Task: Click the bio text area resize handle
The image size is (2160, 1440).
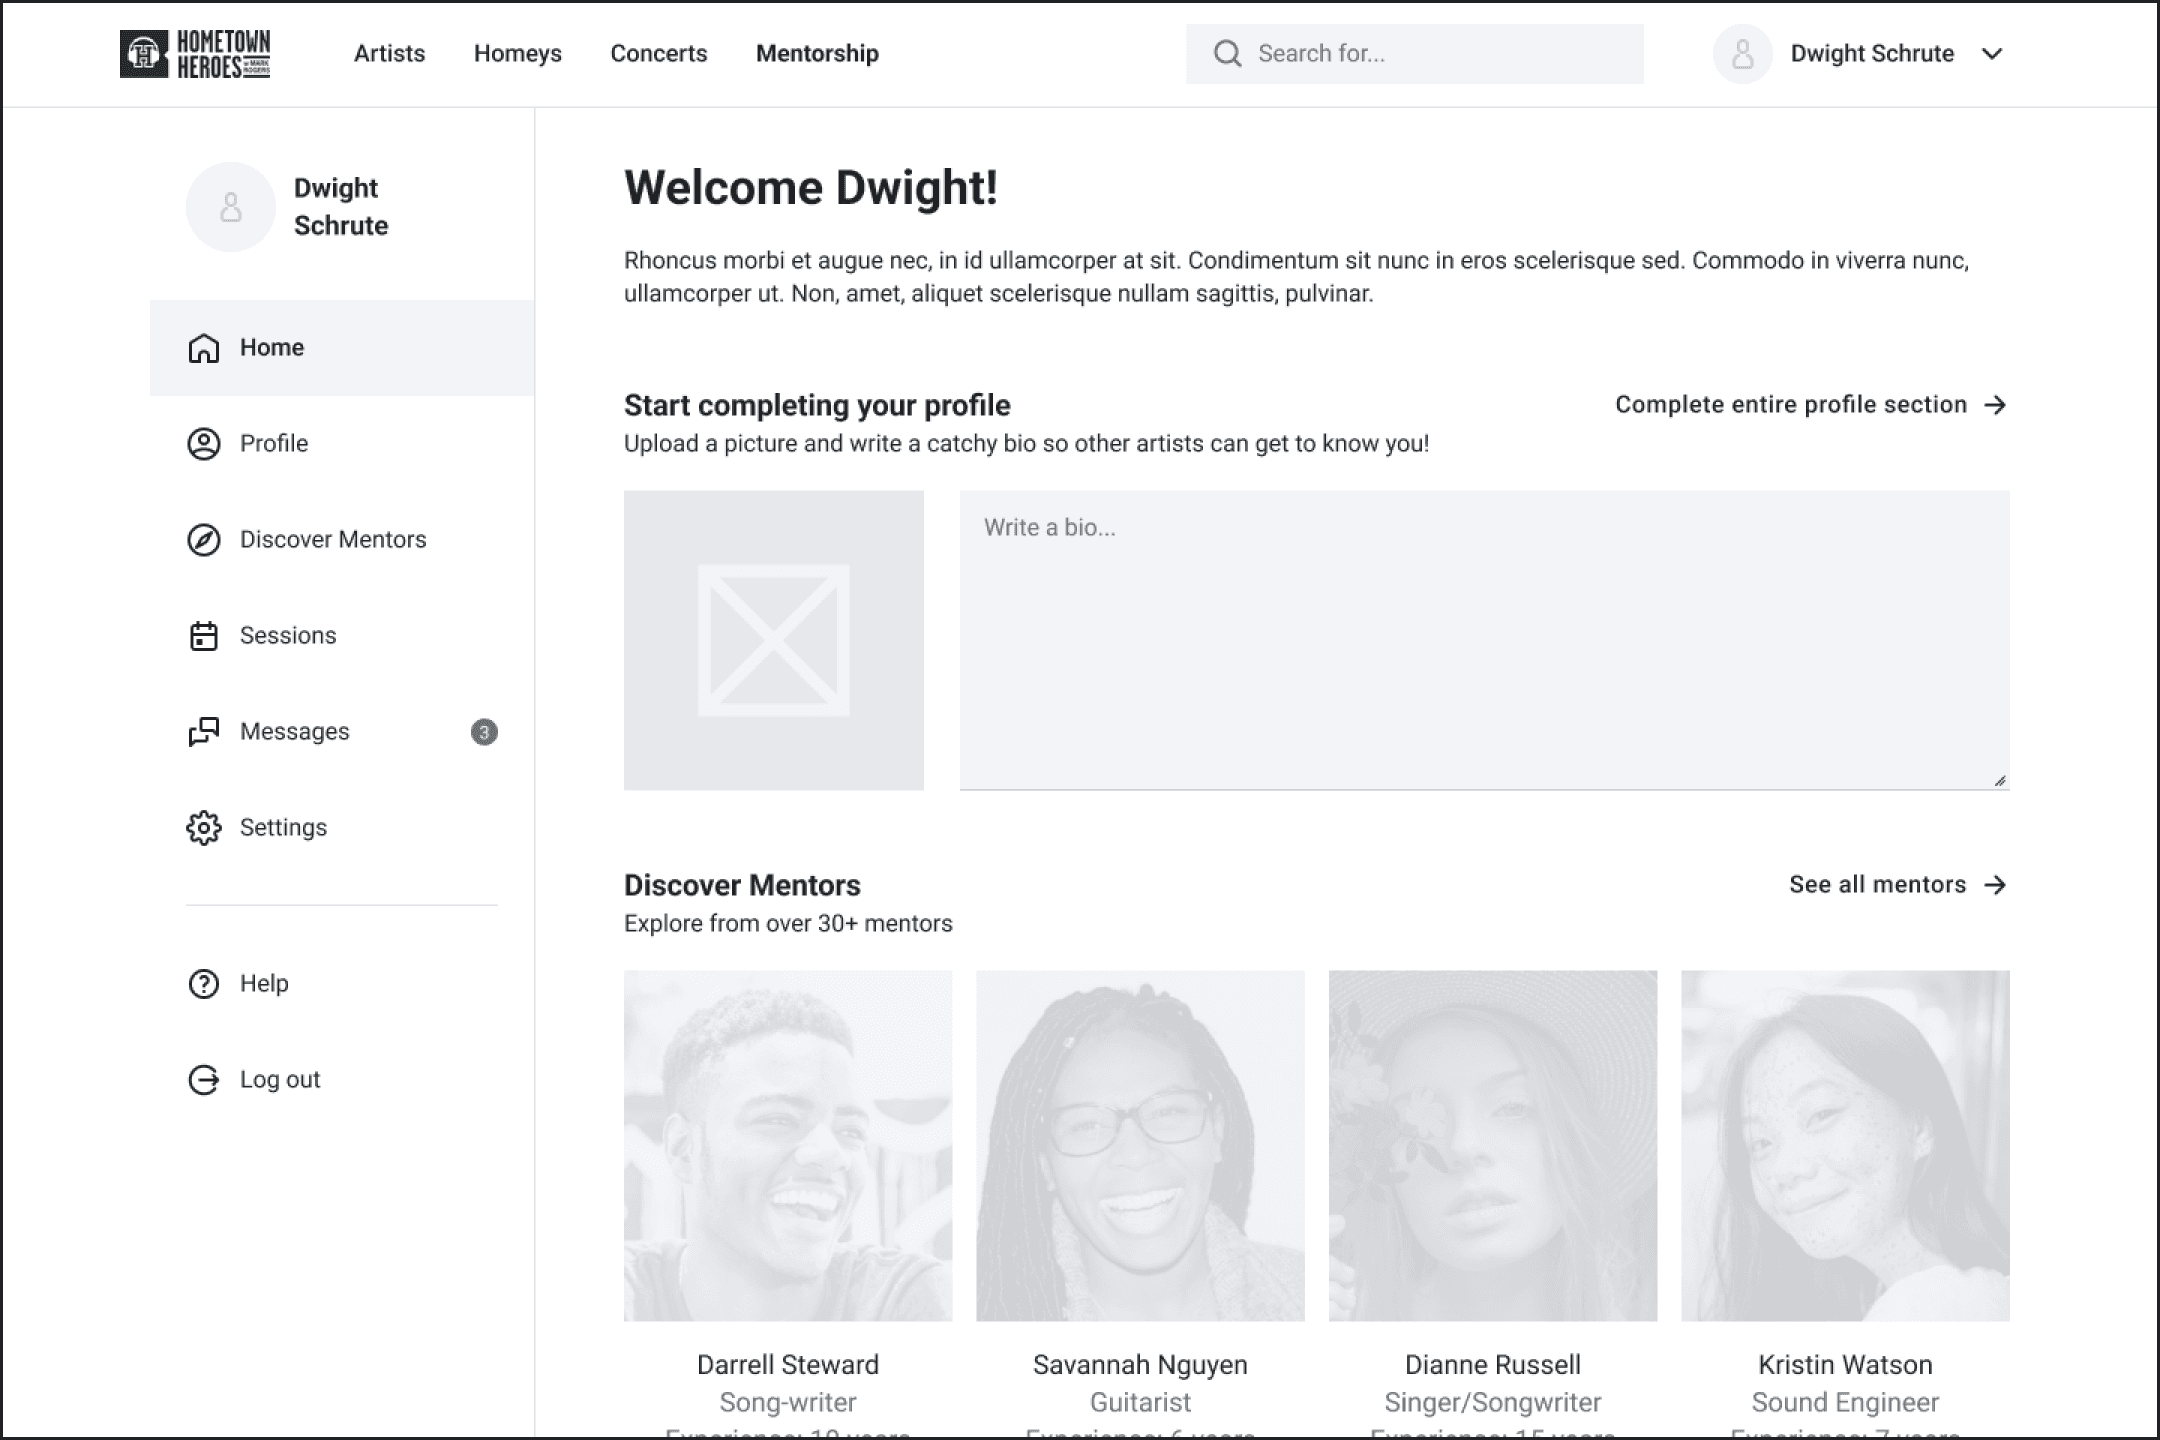Action: tap(2000, 781)
